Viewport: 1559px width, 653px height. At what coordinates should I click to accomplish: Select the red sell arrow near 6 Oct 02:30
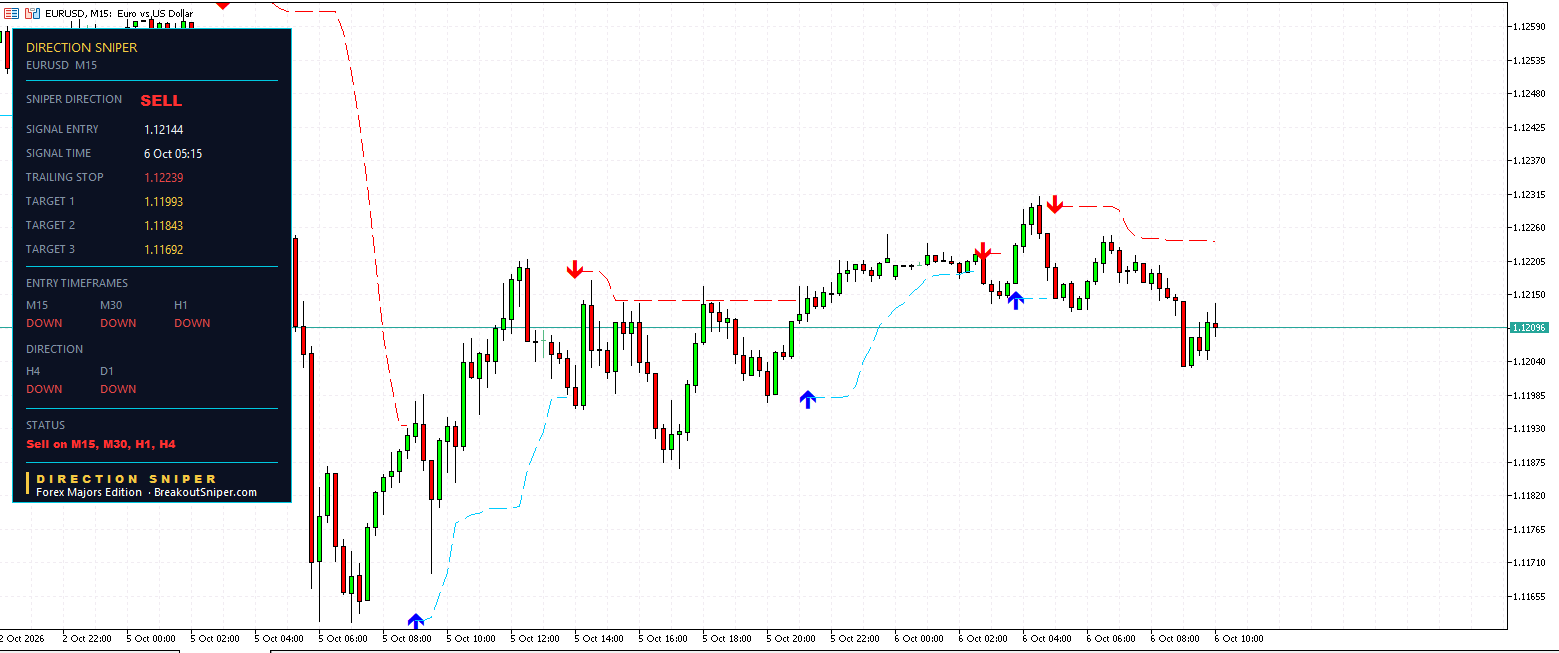(983, 252)
